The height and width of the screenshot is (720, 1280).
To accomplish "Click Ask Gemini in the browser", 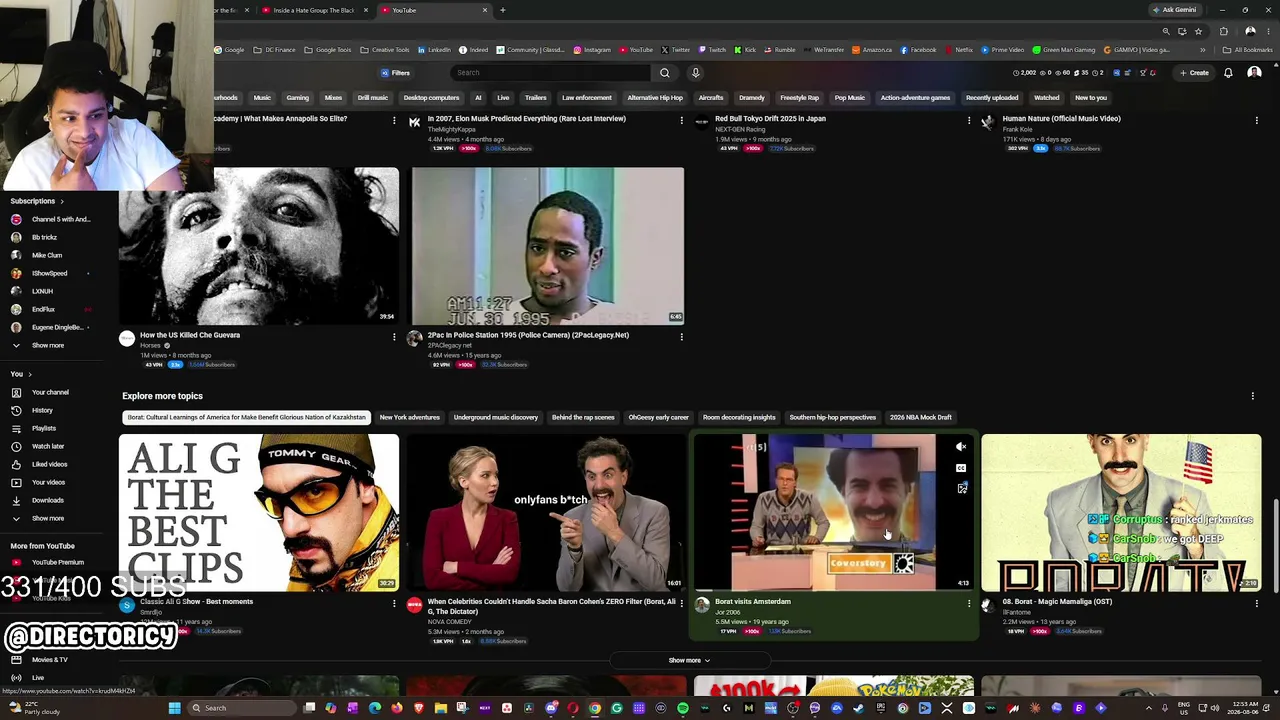I will [1174, 10].
